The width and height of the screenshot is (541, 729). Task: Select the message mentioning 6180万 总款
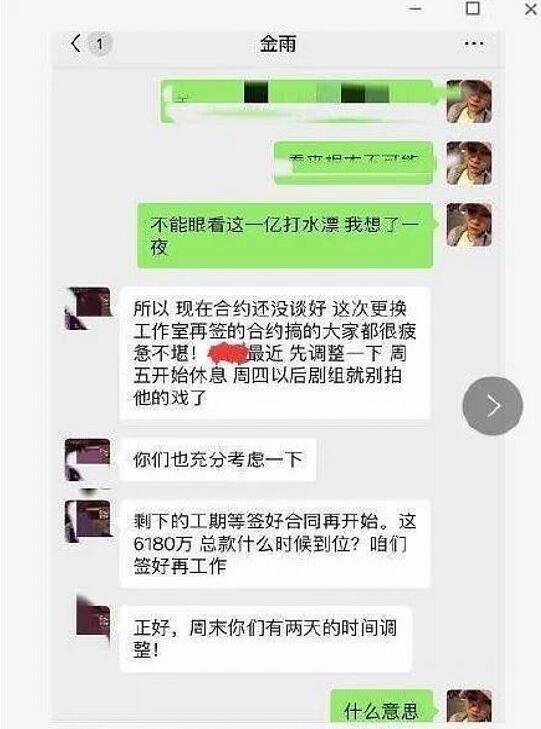click(x=275, y=543)
